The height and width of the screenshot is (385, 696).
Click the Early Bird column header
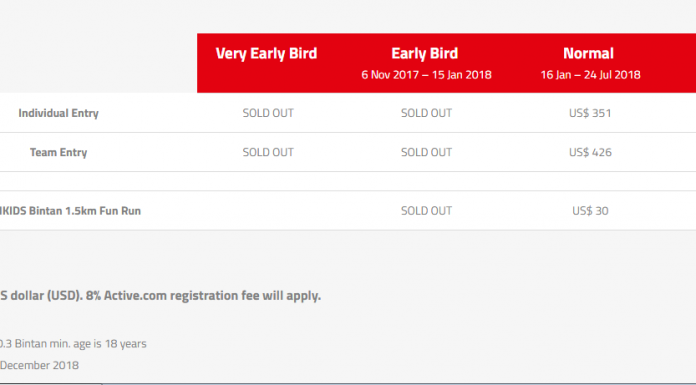(x=424, y=54)
